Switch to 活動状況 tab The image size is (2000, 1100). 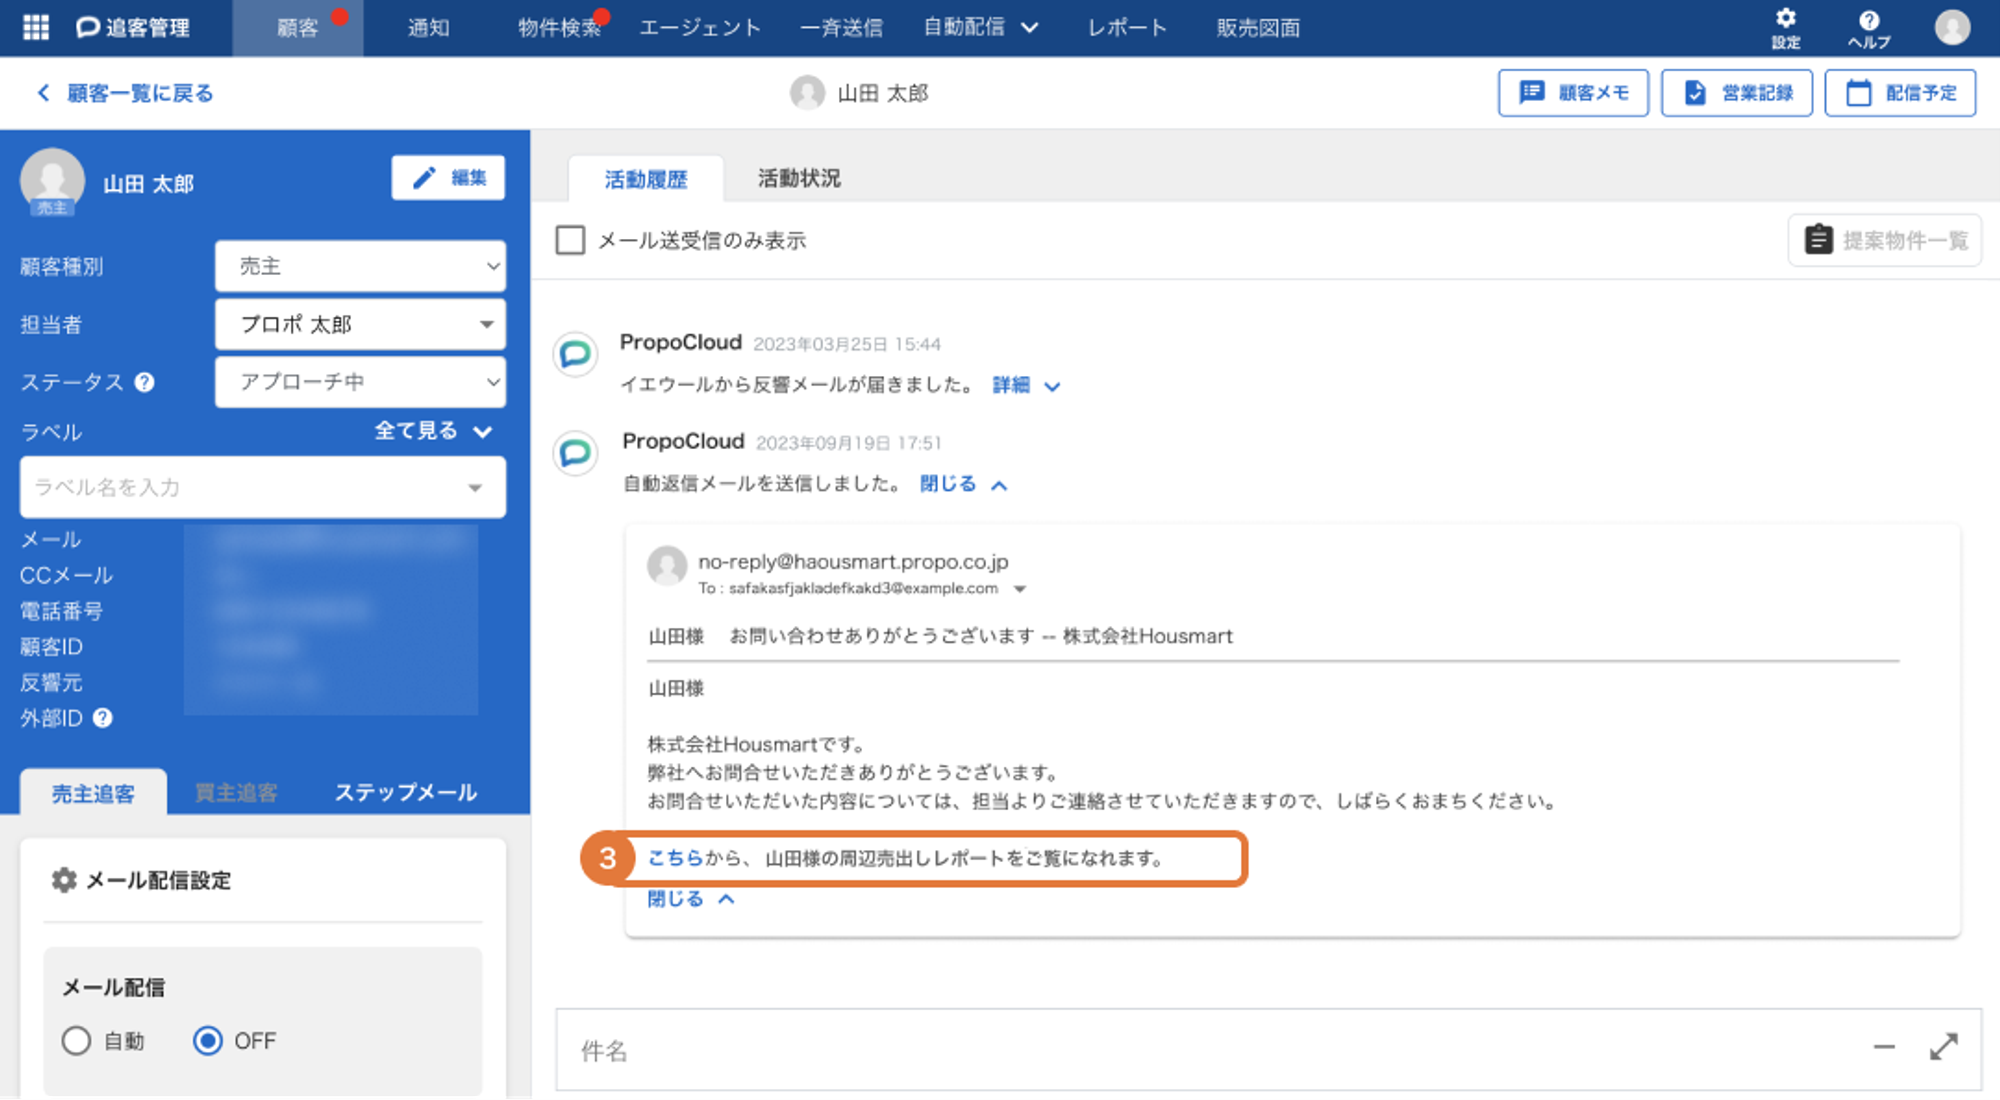pos(799,179)
